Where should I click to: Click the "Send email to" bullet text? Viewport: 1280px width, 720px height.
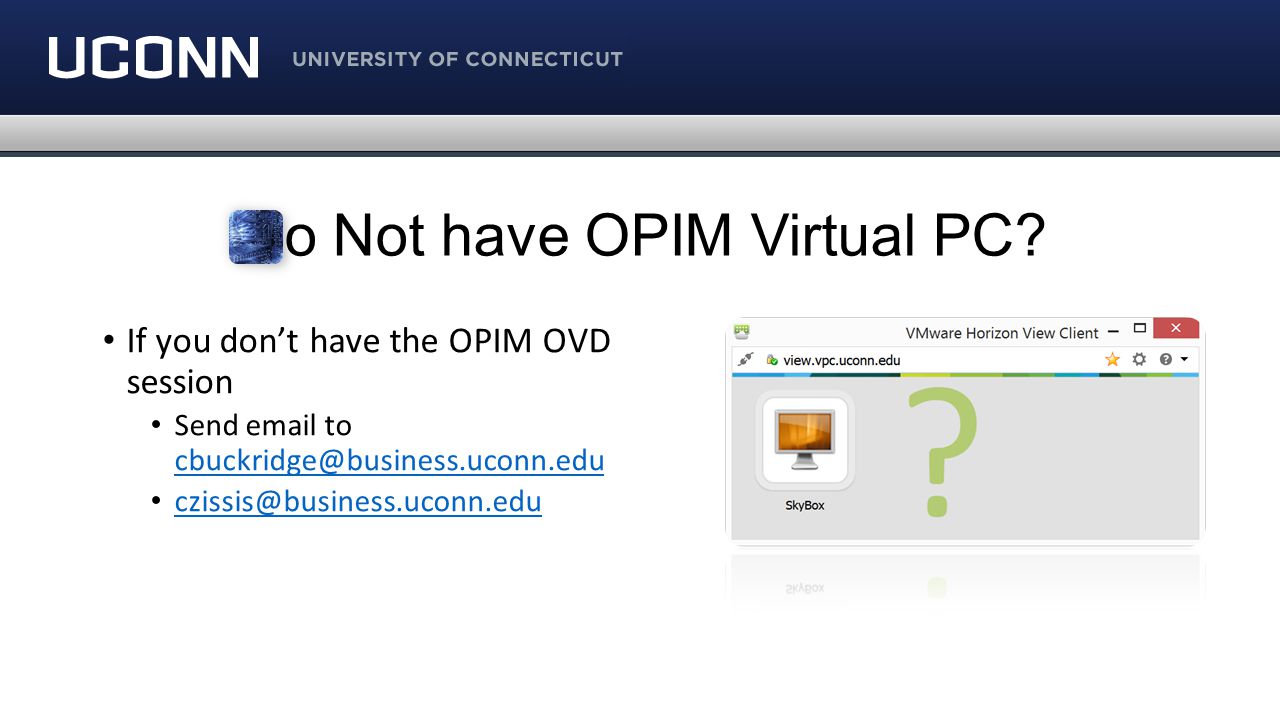click(x=263, y=425)
